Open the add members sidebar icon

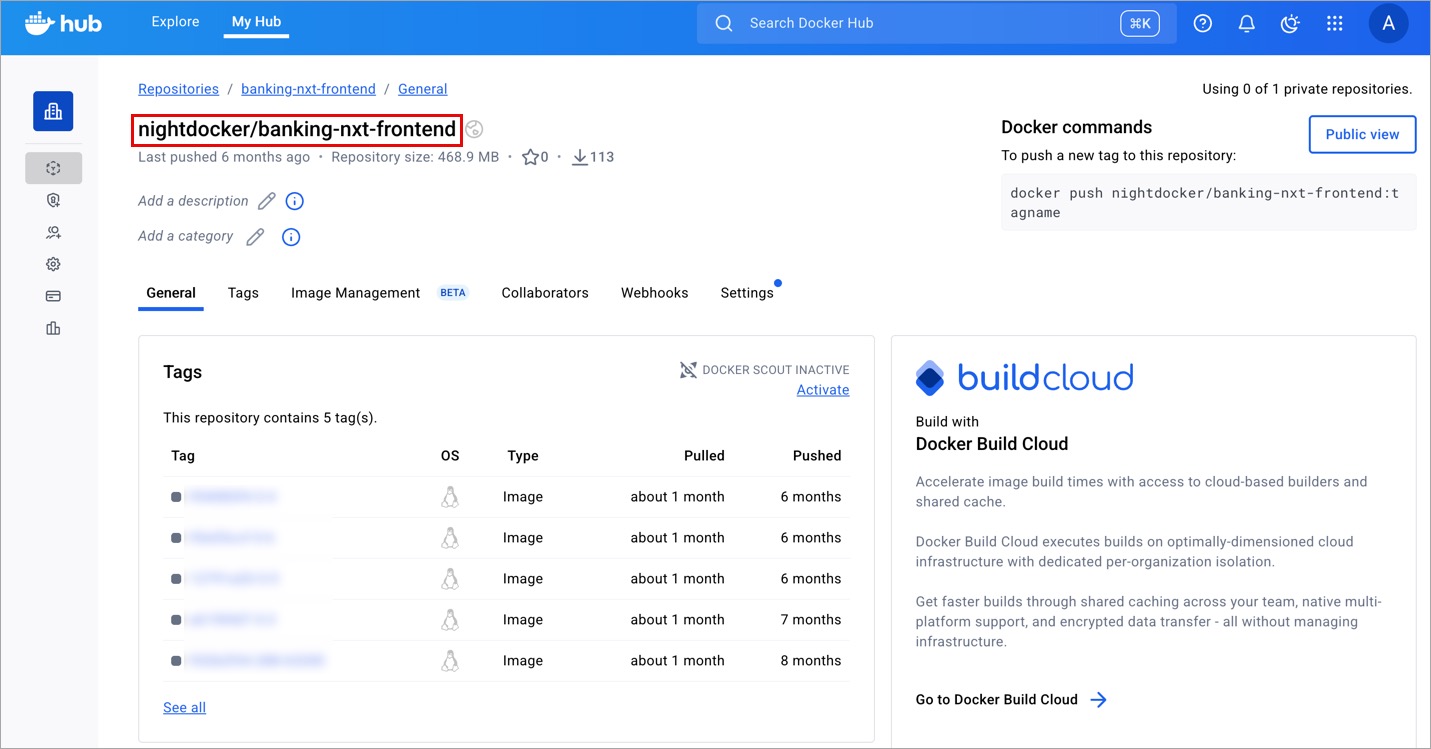(53, 232)
